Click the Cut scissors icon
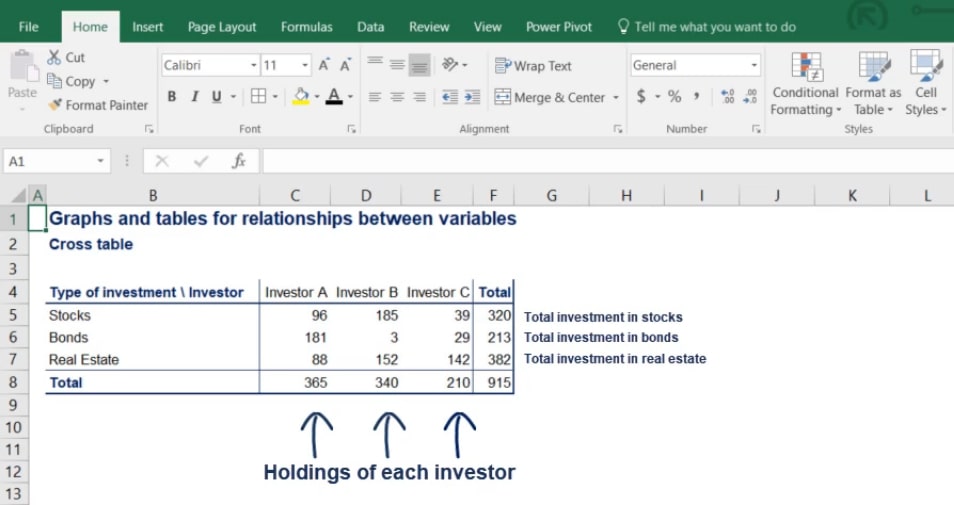This screenshot has height=505, width=954. pos(54,58)
